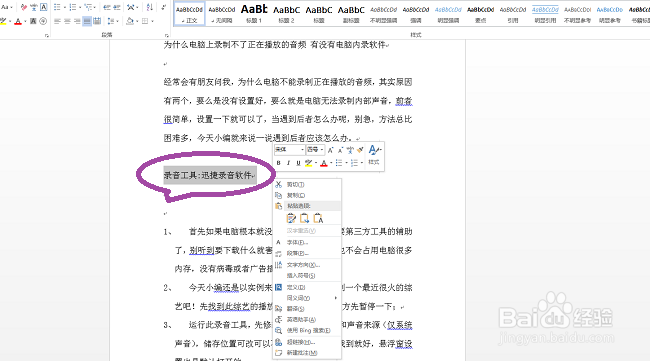Screen dimensions: 650x361
Task: Click the Asian Layout icon in ribbon
Action: click(x=131, y=7)
